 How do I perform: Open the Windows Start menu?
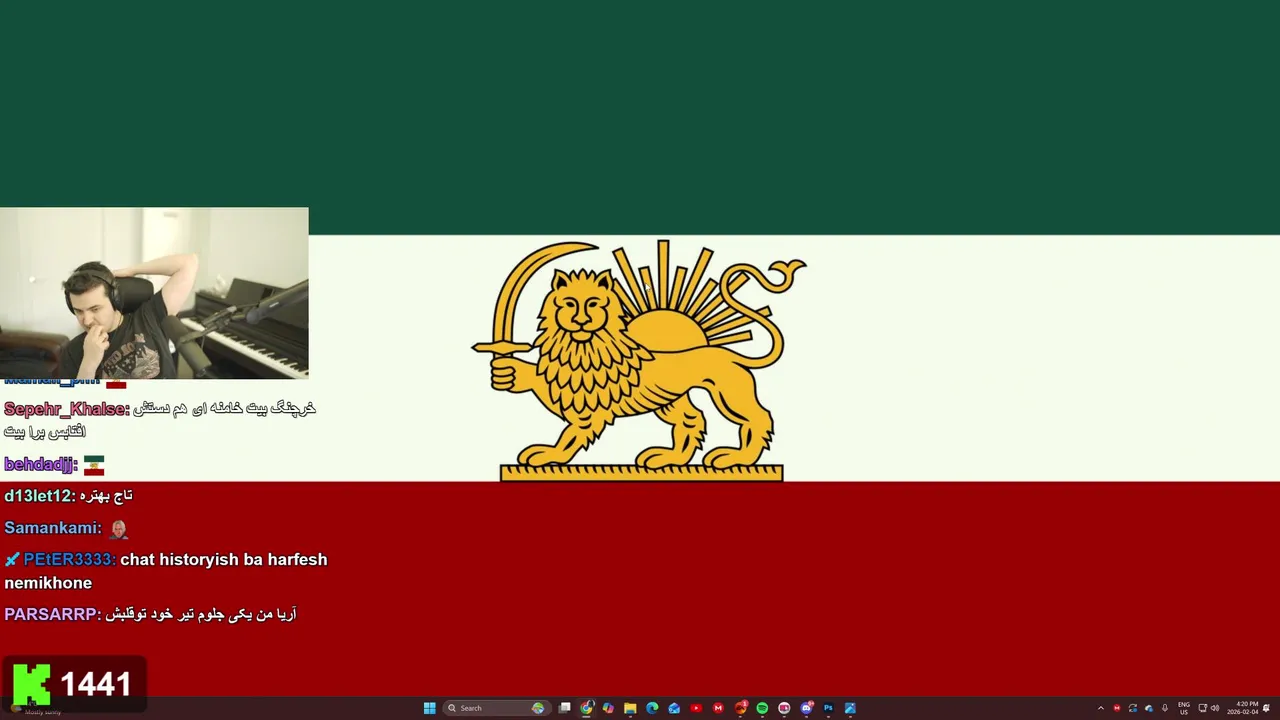tap(430, 708)
